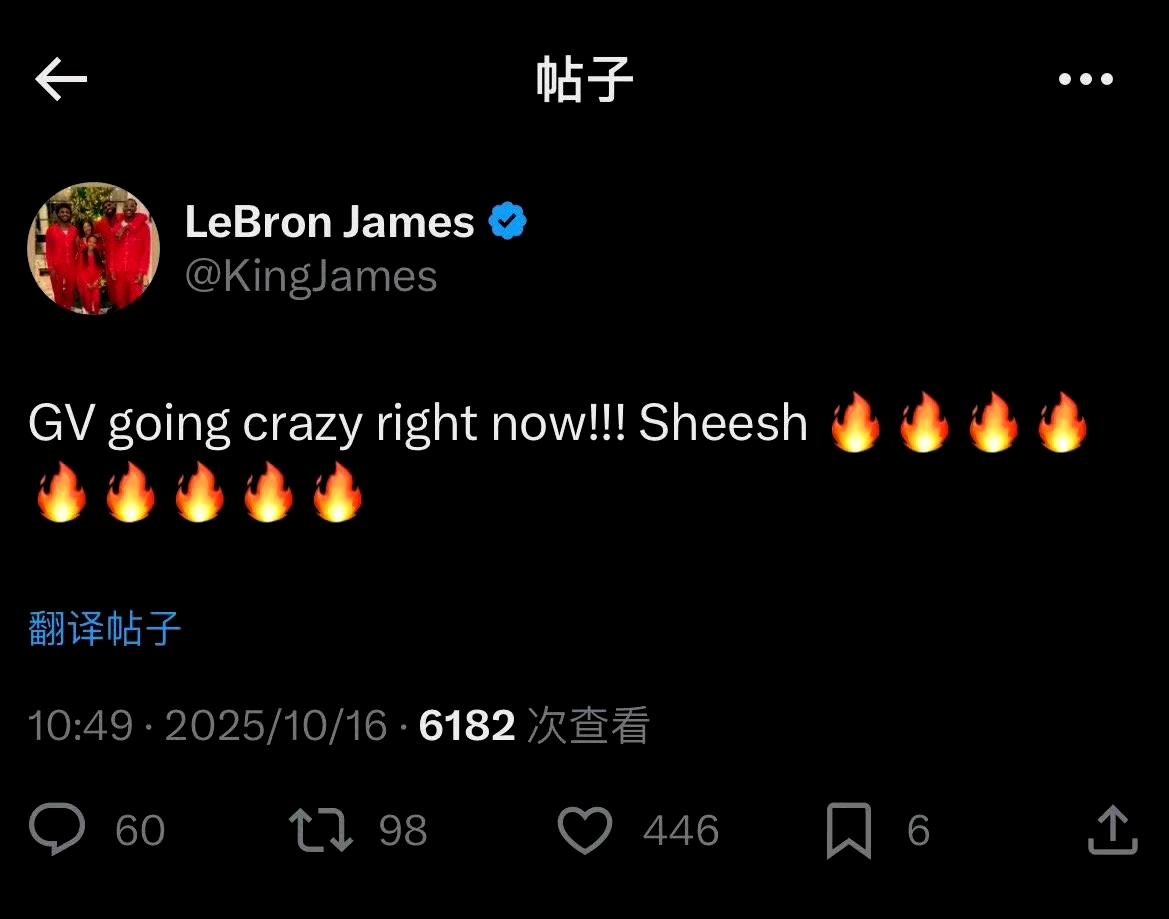Click the 帖子 page title
The height and width of the screenshot is (919, 1169).
(584, 79)
